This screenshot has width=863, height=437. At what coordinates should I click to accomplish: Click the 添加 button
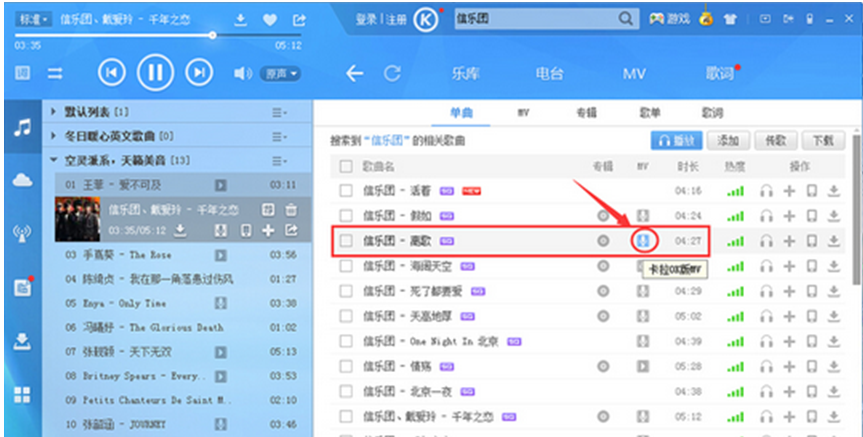coord(728,140)
